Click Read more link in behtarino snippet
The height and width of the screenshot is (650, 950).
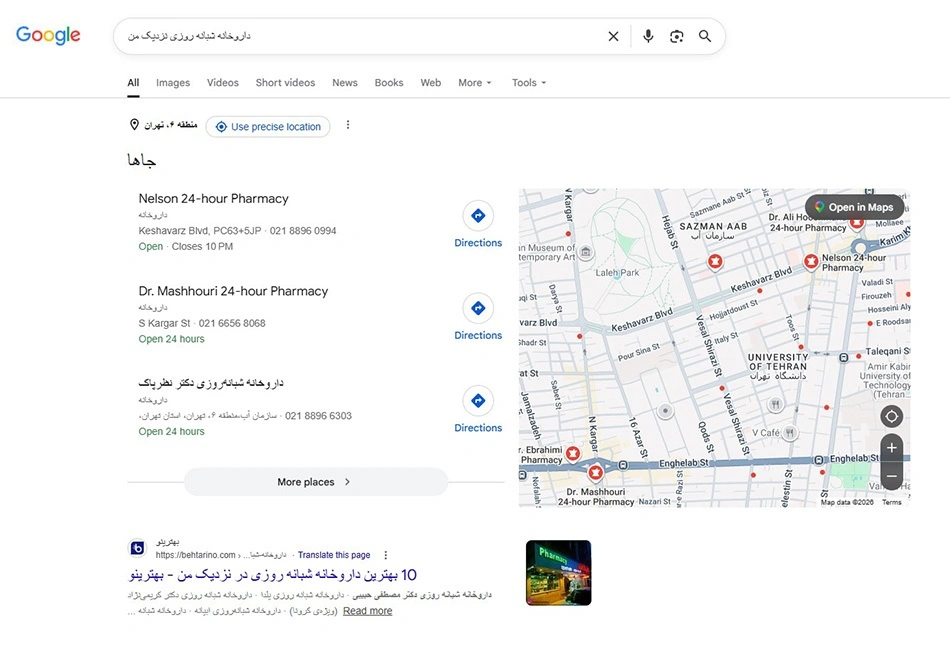[367, 611]
